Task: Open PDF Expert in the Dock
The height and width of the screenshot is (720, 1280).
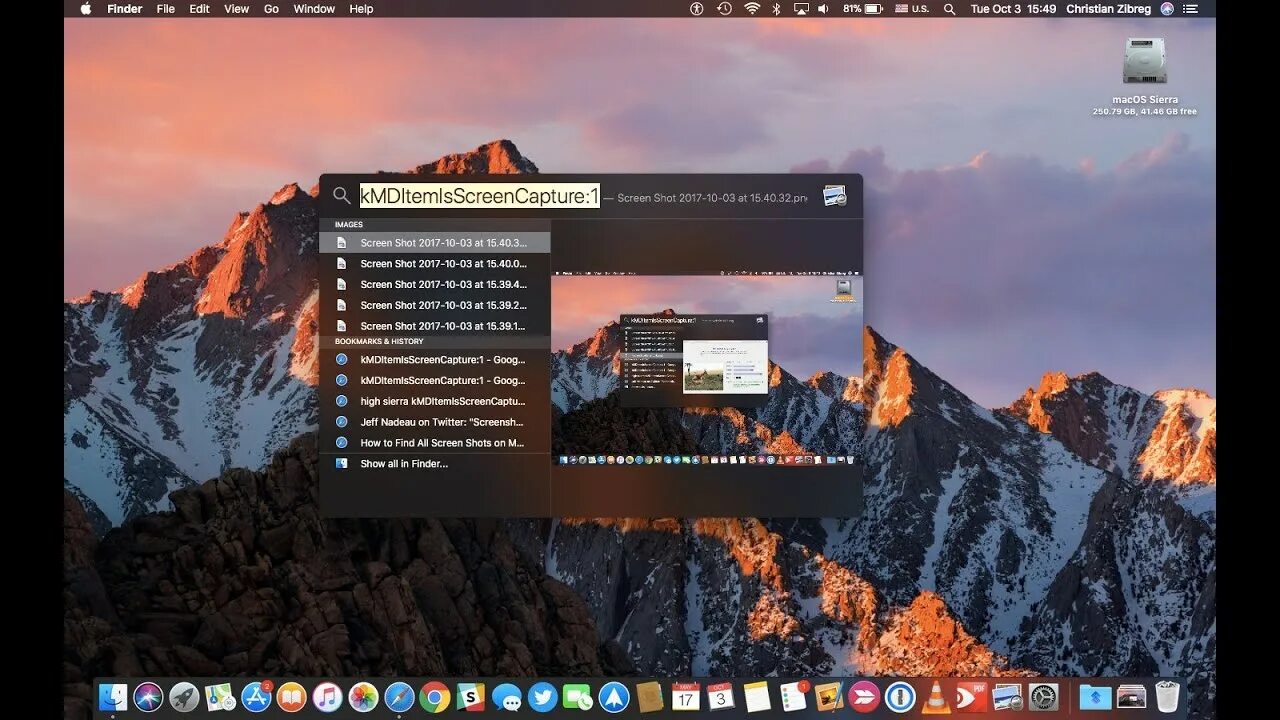Action: [x=972, y=697]
